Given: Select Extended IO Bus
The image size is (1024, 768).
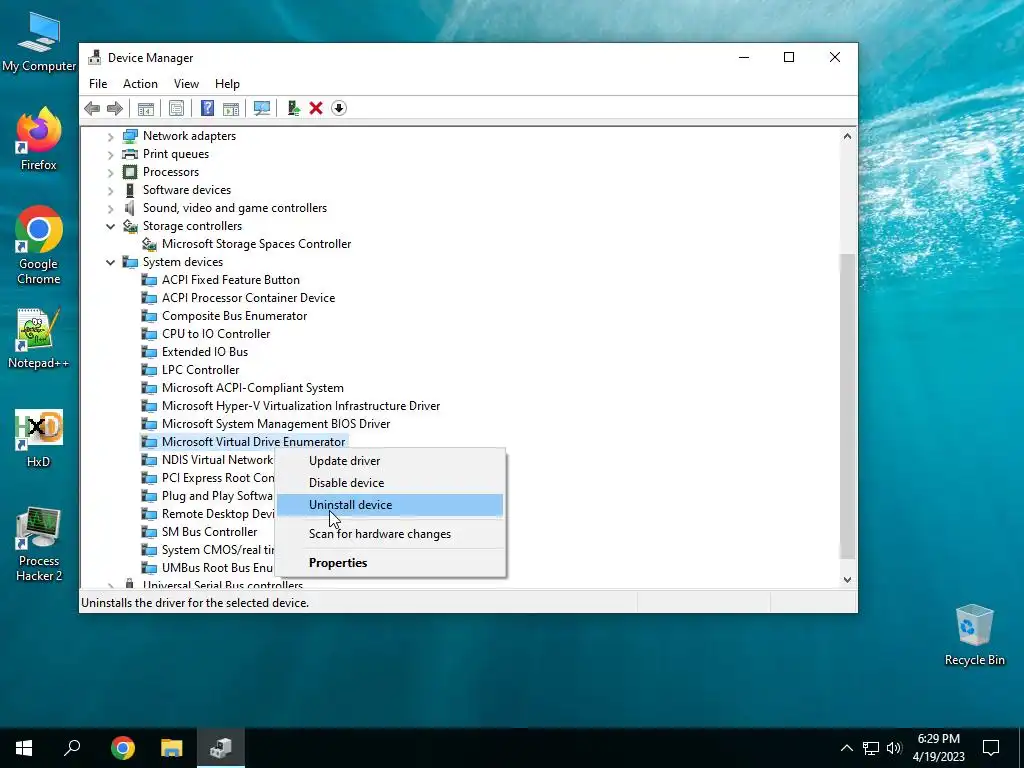Looking at the screenshot, I should (x=204, y=352).
